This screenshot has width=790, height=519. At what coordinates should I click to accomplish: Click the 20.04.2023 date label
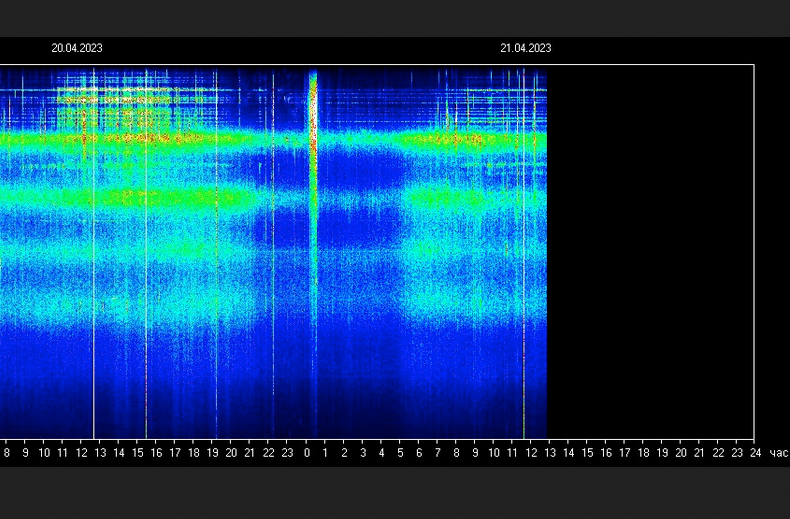77,48
